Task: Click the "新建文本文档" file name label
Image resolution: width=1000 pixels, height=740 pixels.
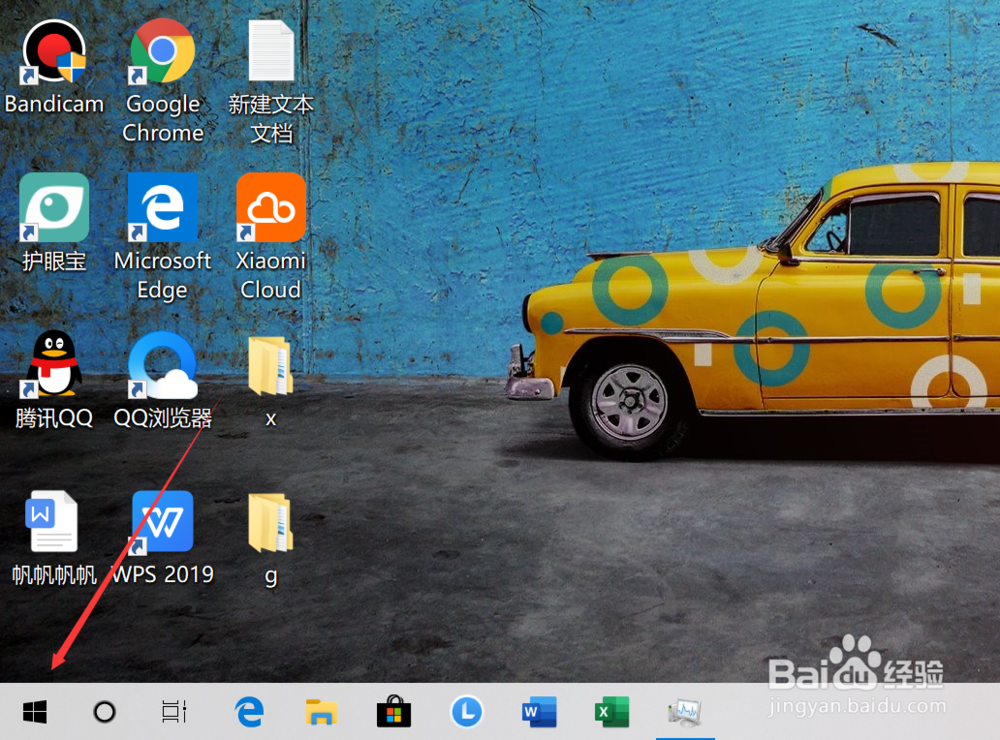Action: click(x=271, y=119)
